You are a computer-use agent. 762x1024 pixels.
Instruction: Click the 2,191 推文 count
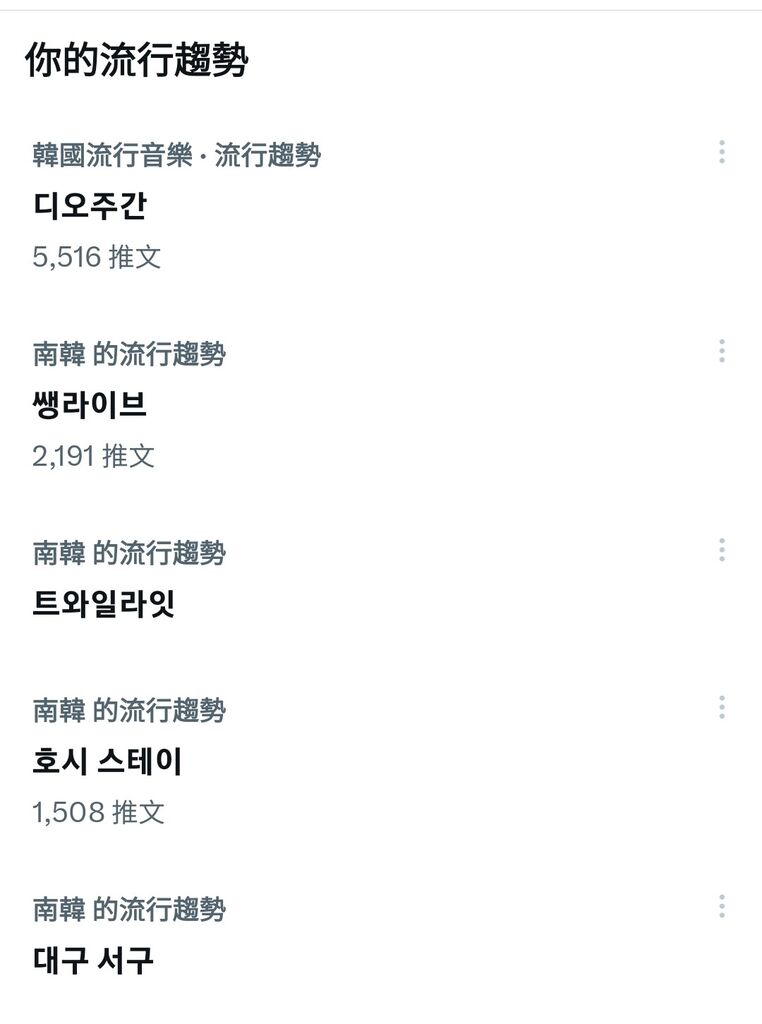(x=93, y=456)
